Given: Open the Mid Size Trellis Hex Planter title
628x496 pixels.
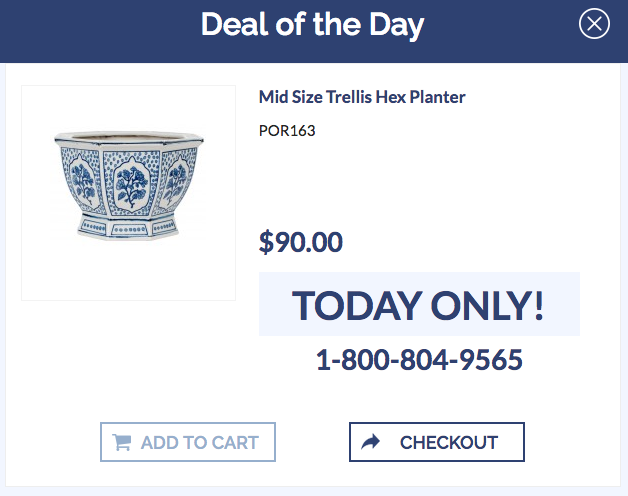Looking at the screenshot, I should coord(362,97).
